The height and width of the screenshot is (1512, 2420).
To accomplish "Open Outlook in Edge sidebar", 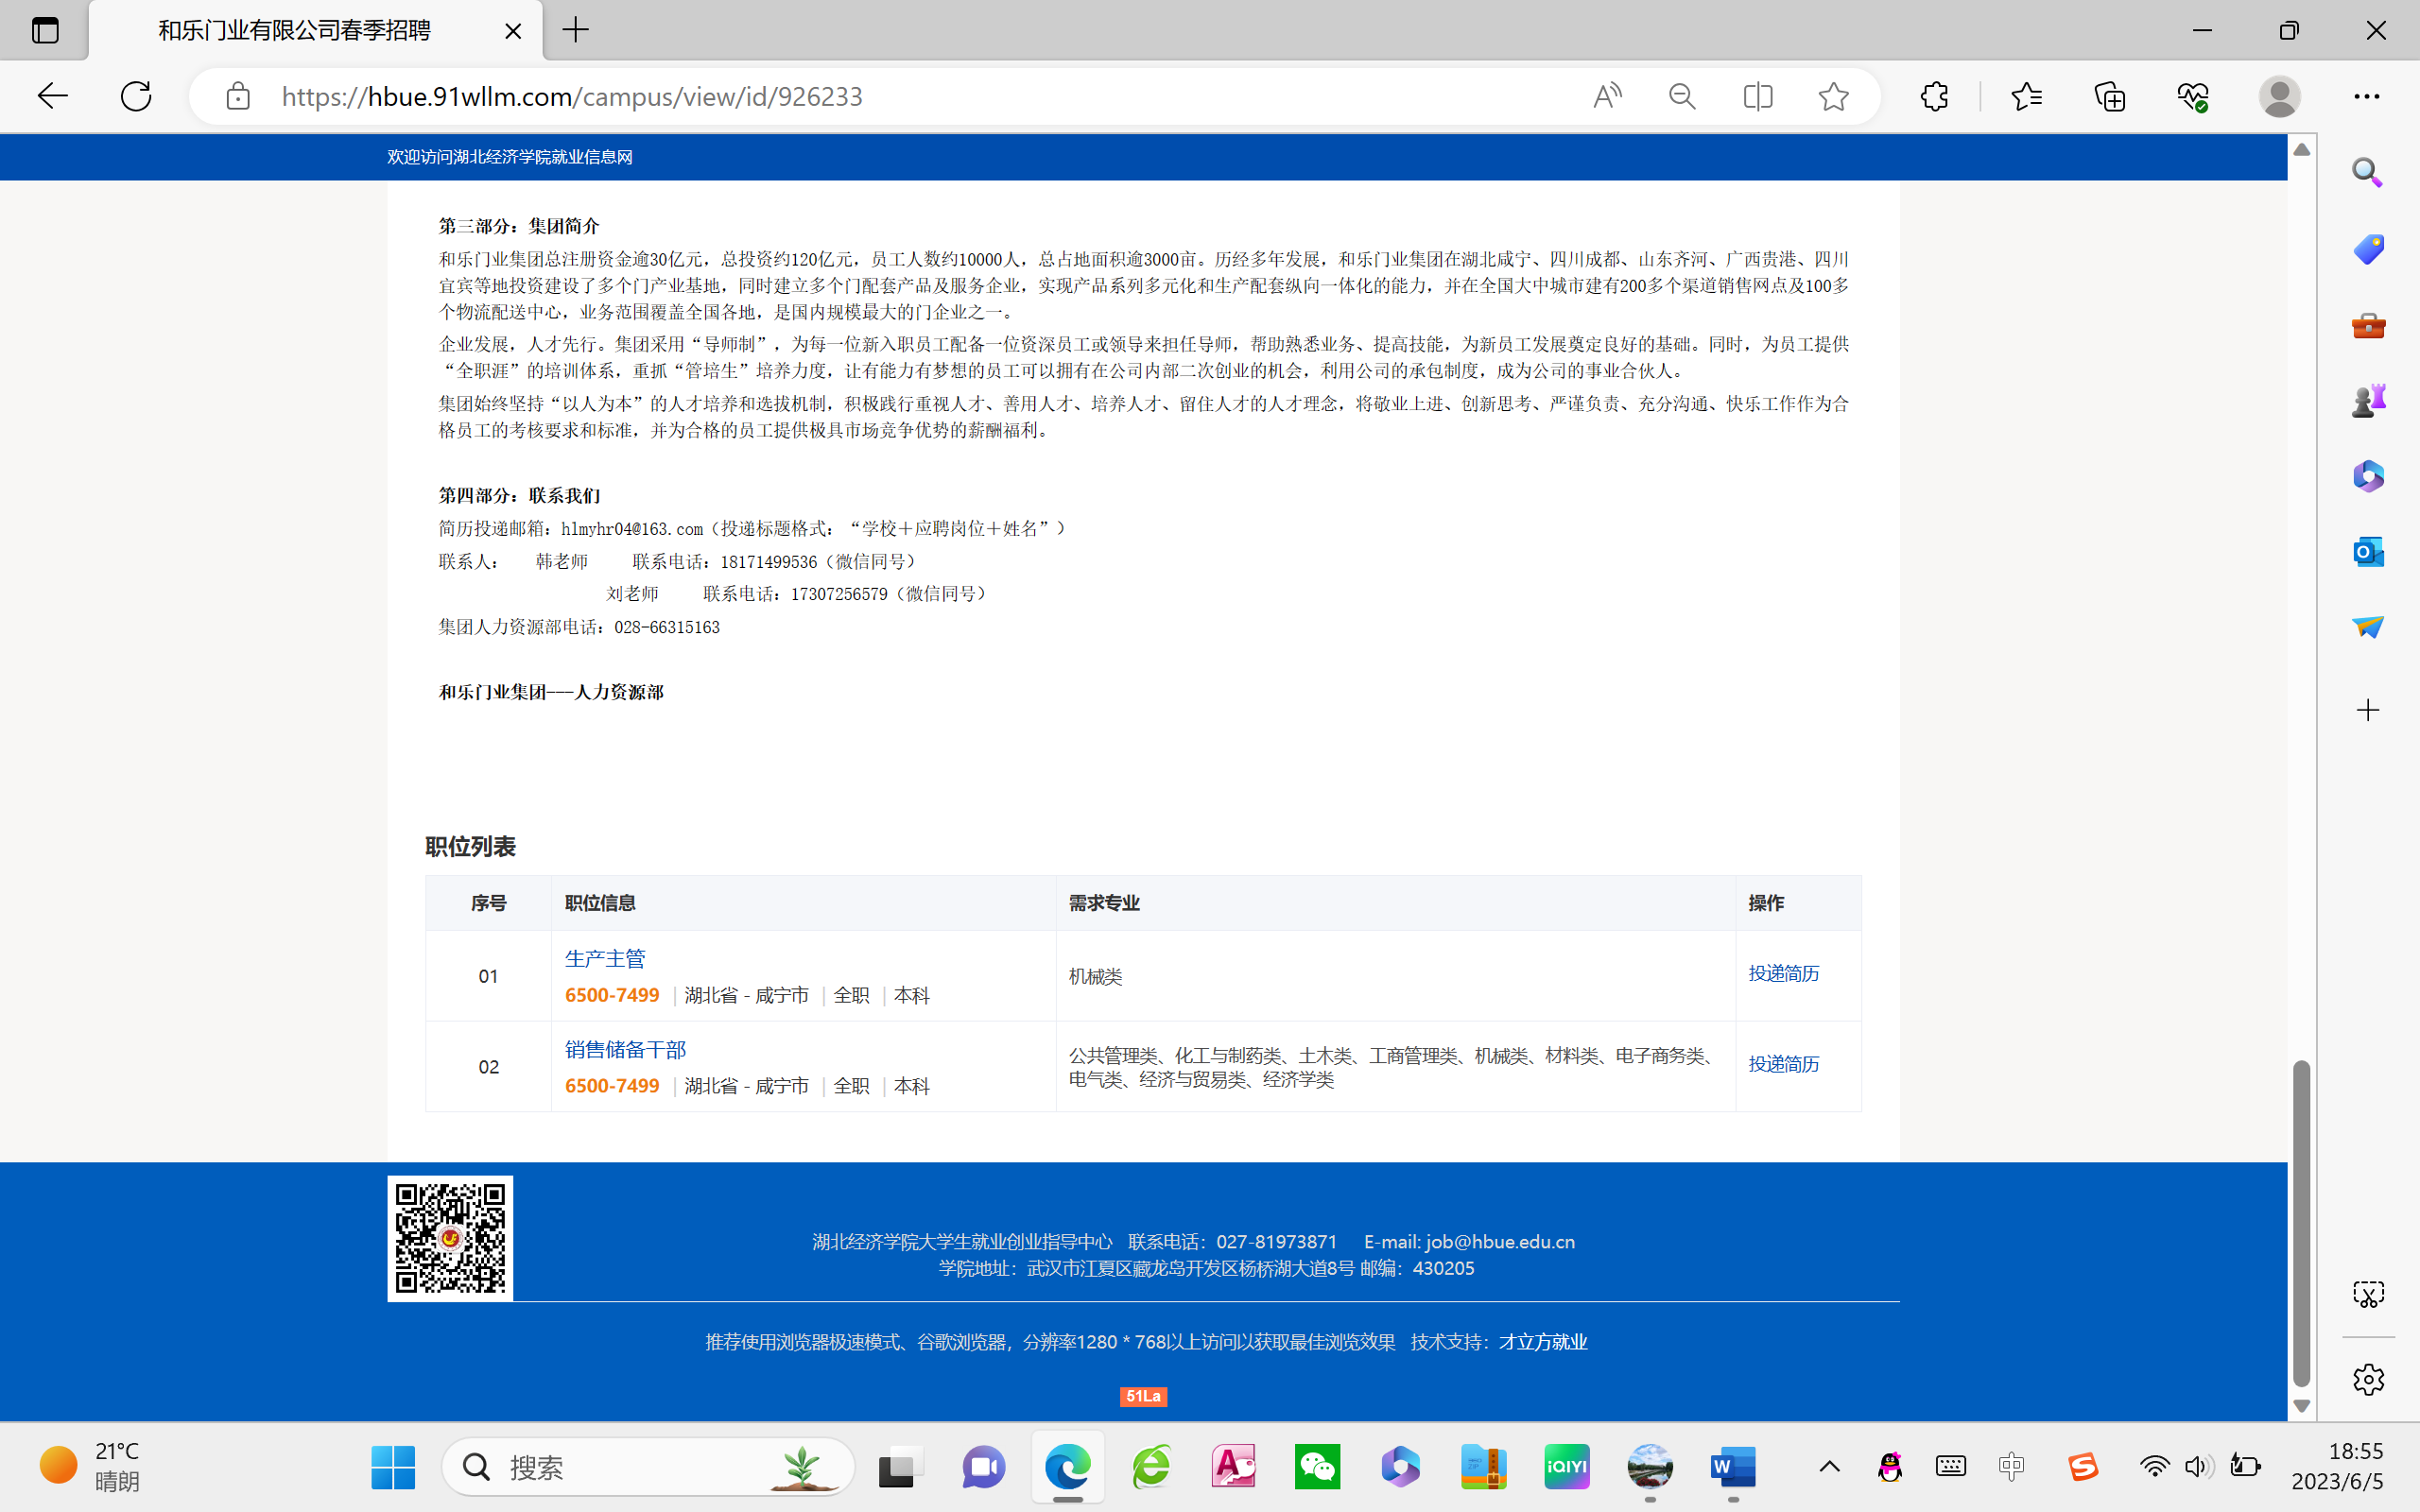I will coord(2367,551).
